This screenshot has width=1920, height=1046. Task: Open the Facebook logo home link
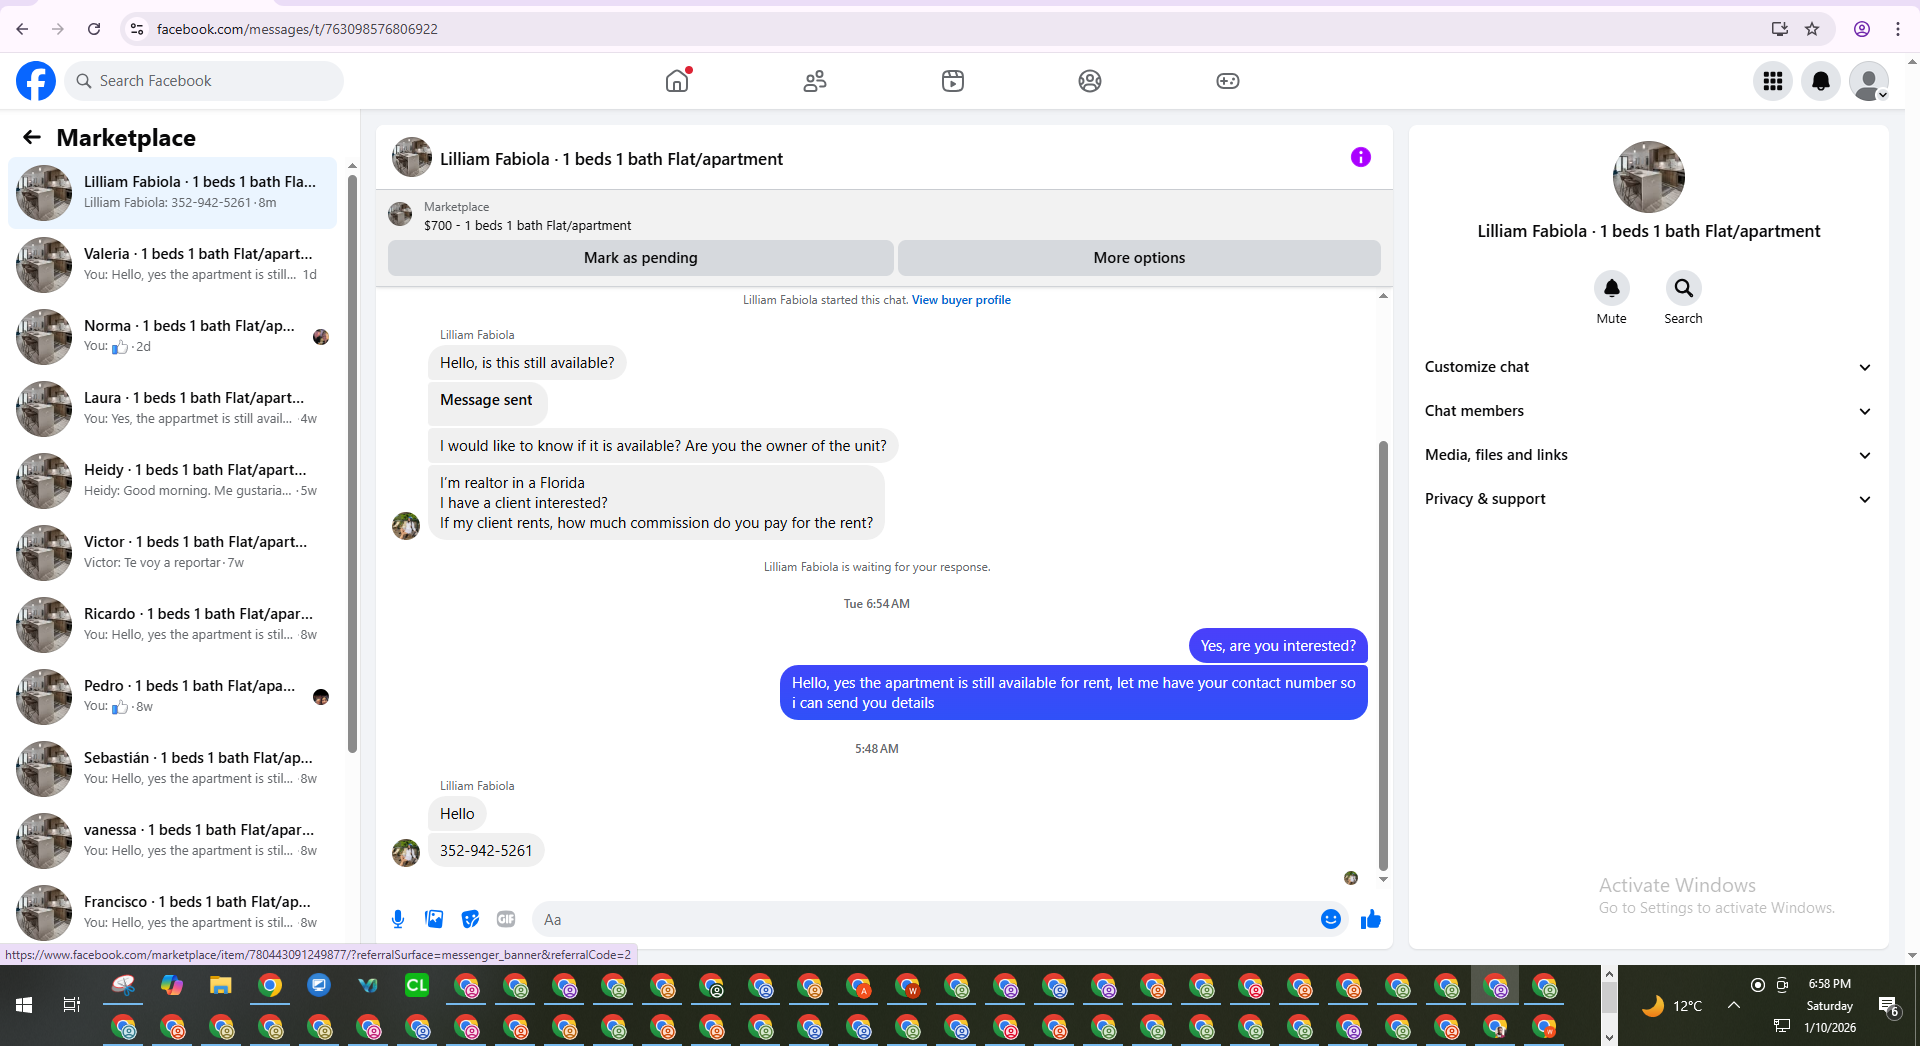click(36, 81)
